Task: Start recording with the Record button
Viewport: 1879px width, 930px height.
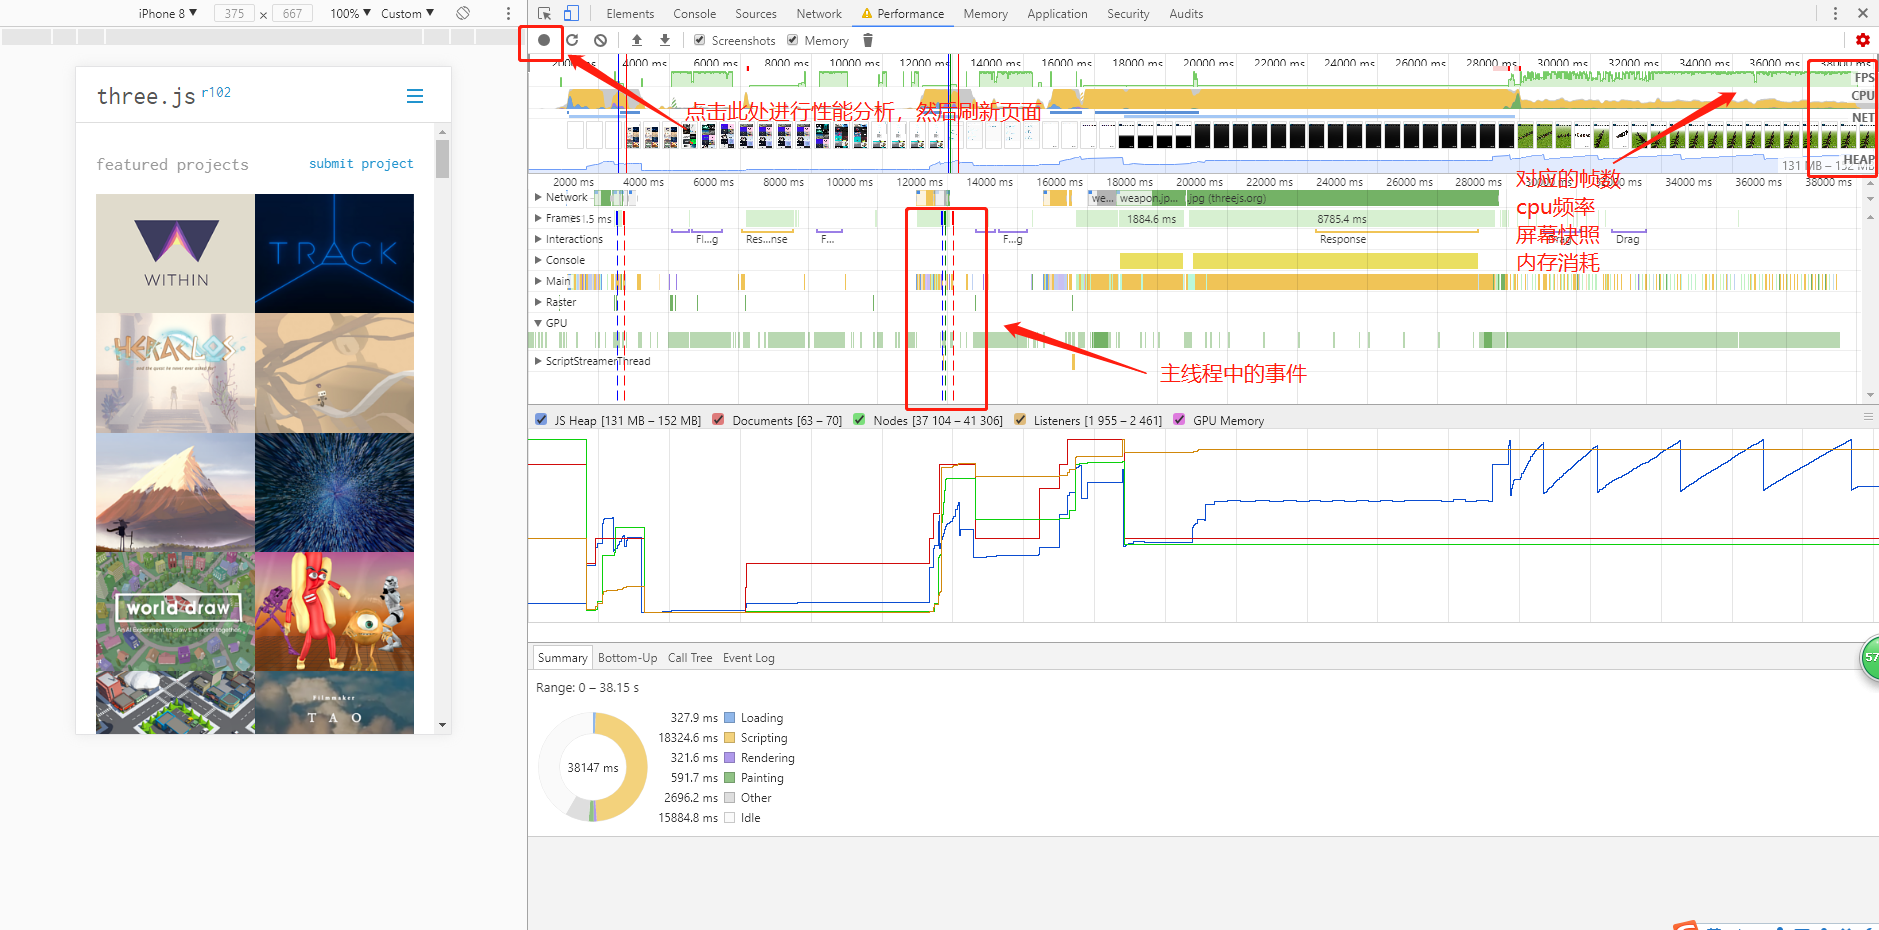Action: point(544,40)
